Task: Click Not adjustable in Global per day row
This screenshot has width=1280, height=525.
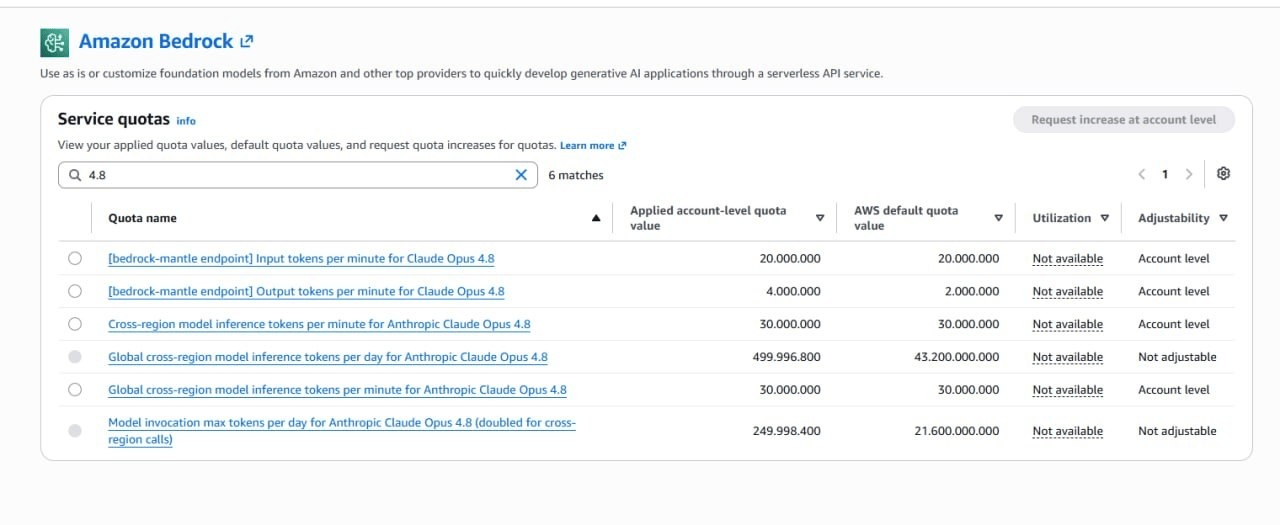Action: click(x=1177, y=357)
